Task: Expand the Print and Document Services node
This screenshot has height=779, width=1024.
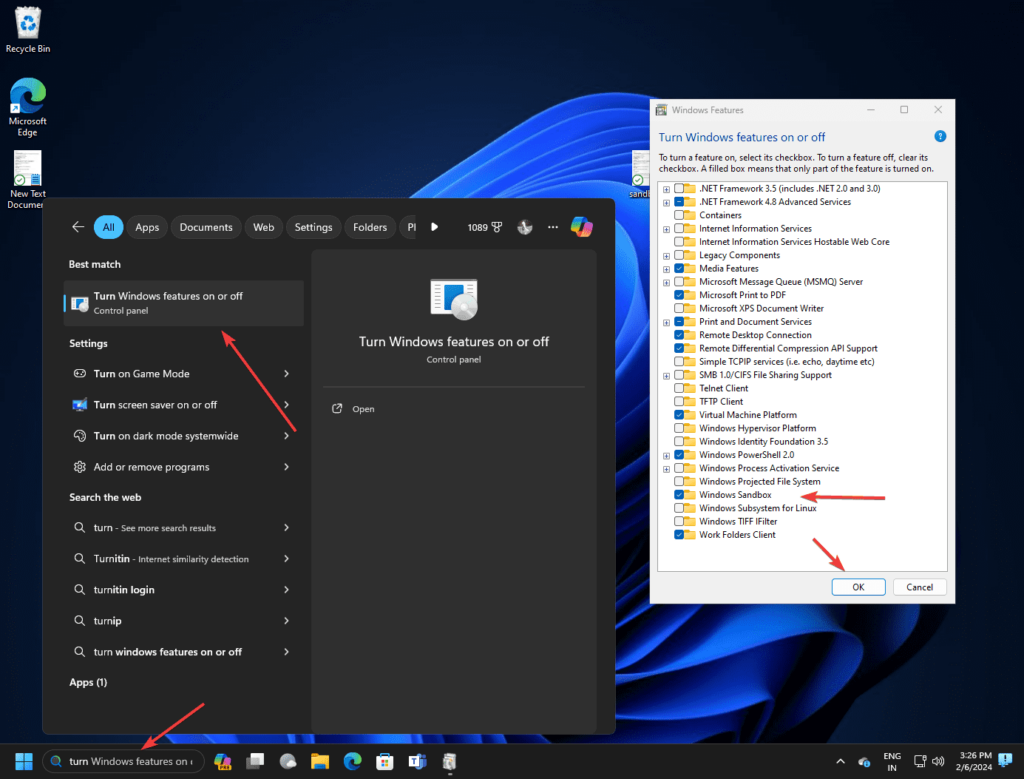Action: tap(666, 323)
